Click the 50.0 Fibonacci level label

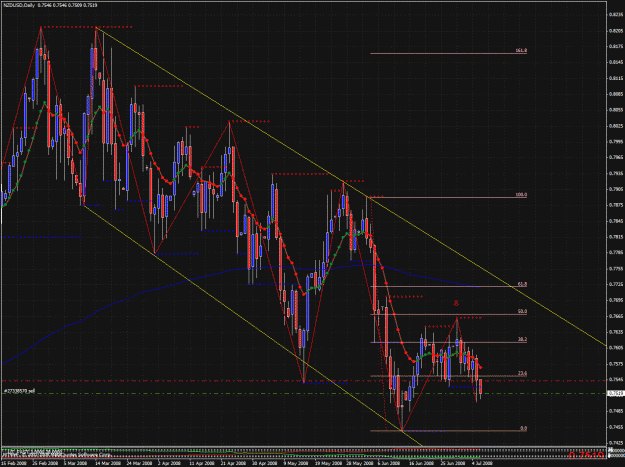click(522, 311)
